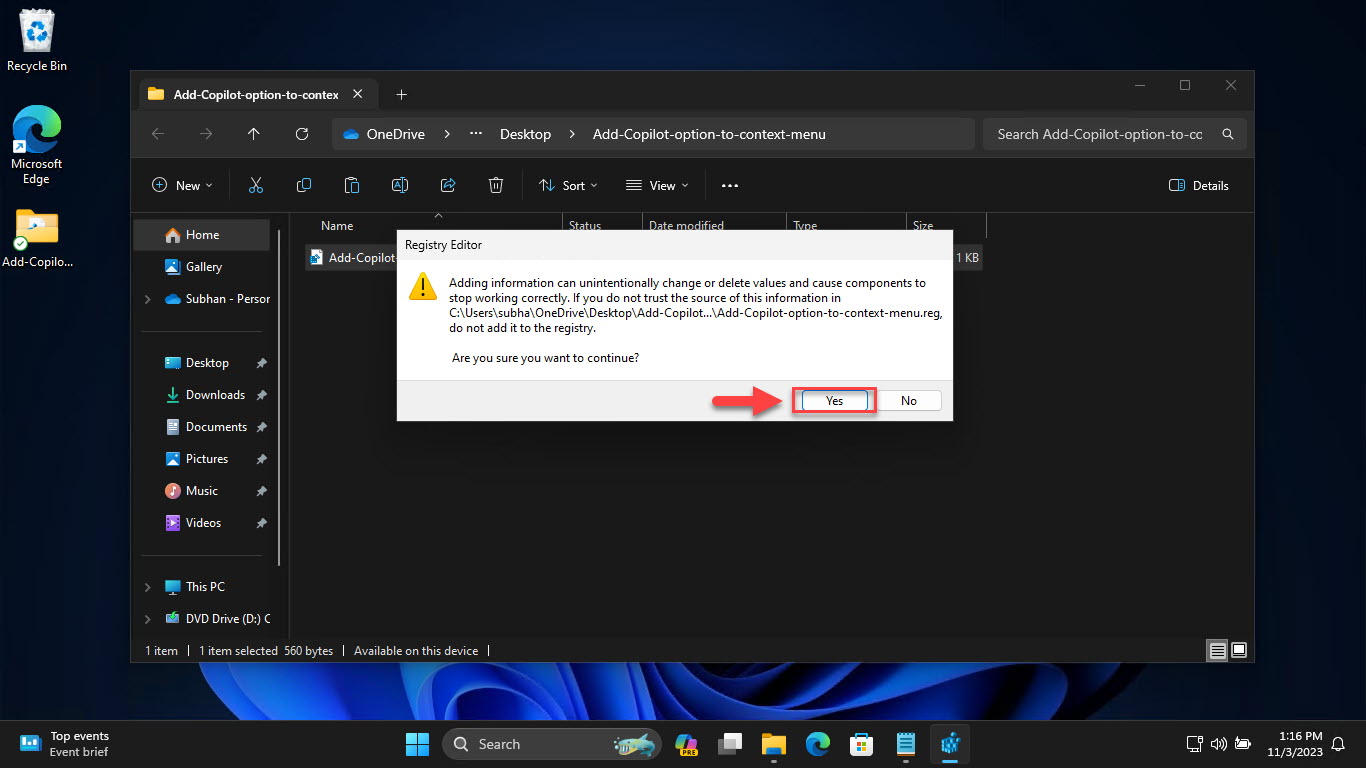Open the notifications bell icon
Screen dimensions: 1366x768
coord(1338,744)
